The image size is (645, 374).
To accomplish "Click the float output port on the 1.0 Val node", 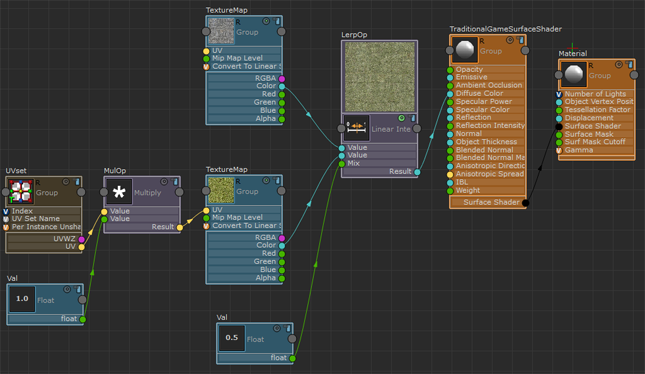I will 83,319.
